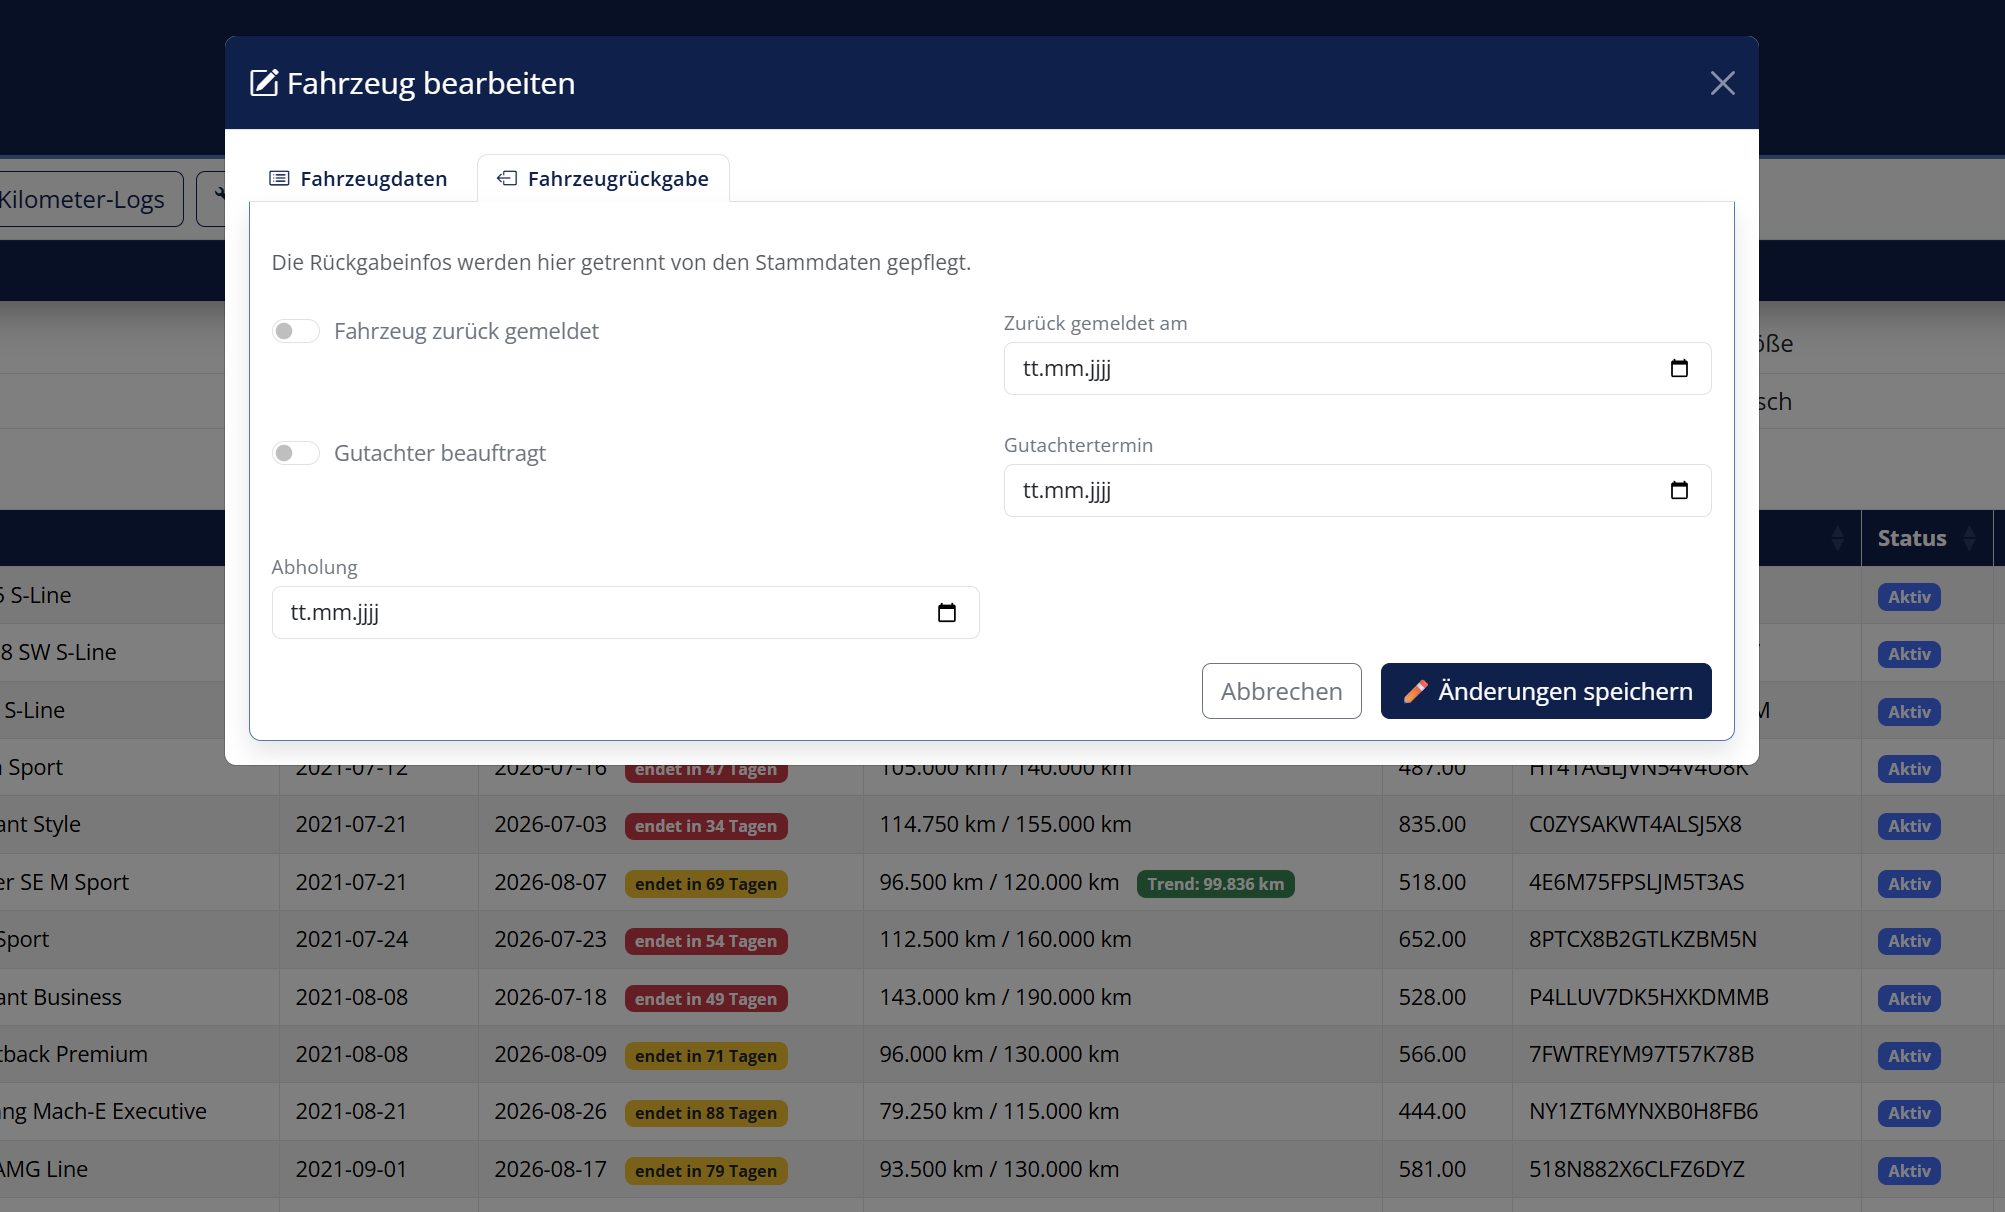The height and width of the screenshot is (1212, 2005).
Task: Focus the Gutachtertermin date input
Action: point(1358,491)
